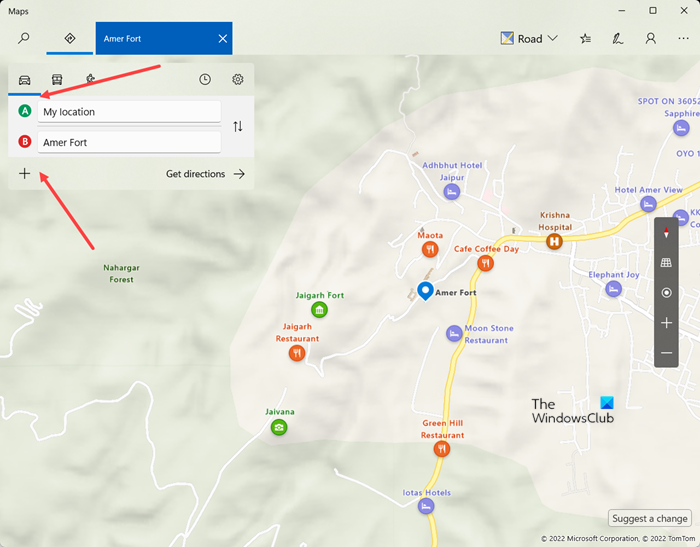Select the Sapphire hotel icon
700x547 pixels.
(681, 129)
